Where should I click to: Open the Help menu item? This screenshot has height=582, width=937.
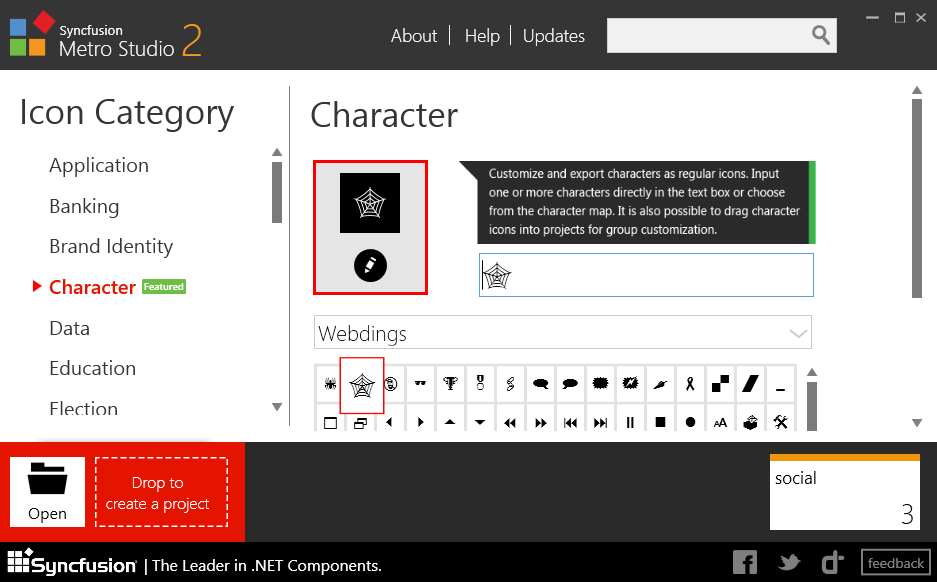tap(482, 36)
